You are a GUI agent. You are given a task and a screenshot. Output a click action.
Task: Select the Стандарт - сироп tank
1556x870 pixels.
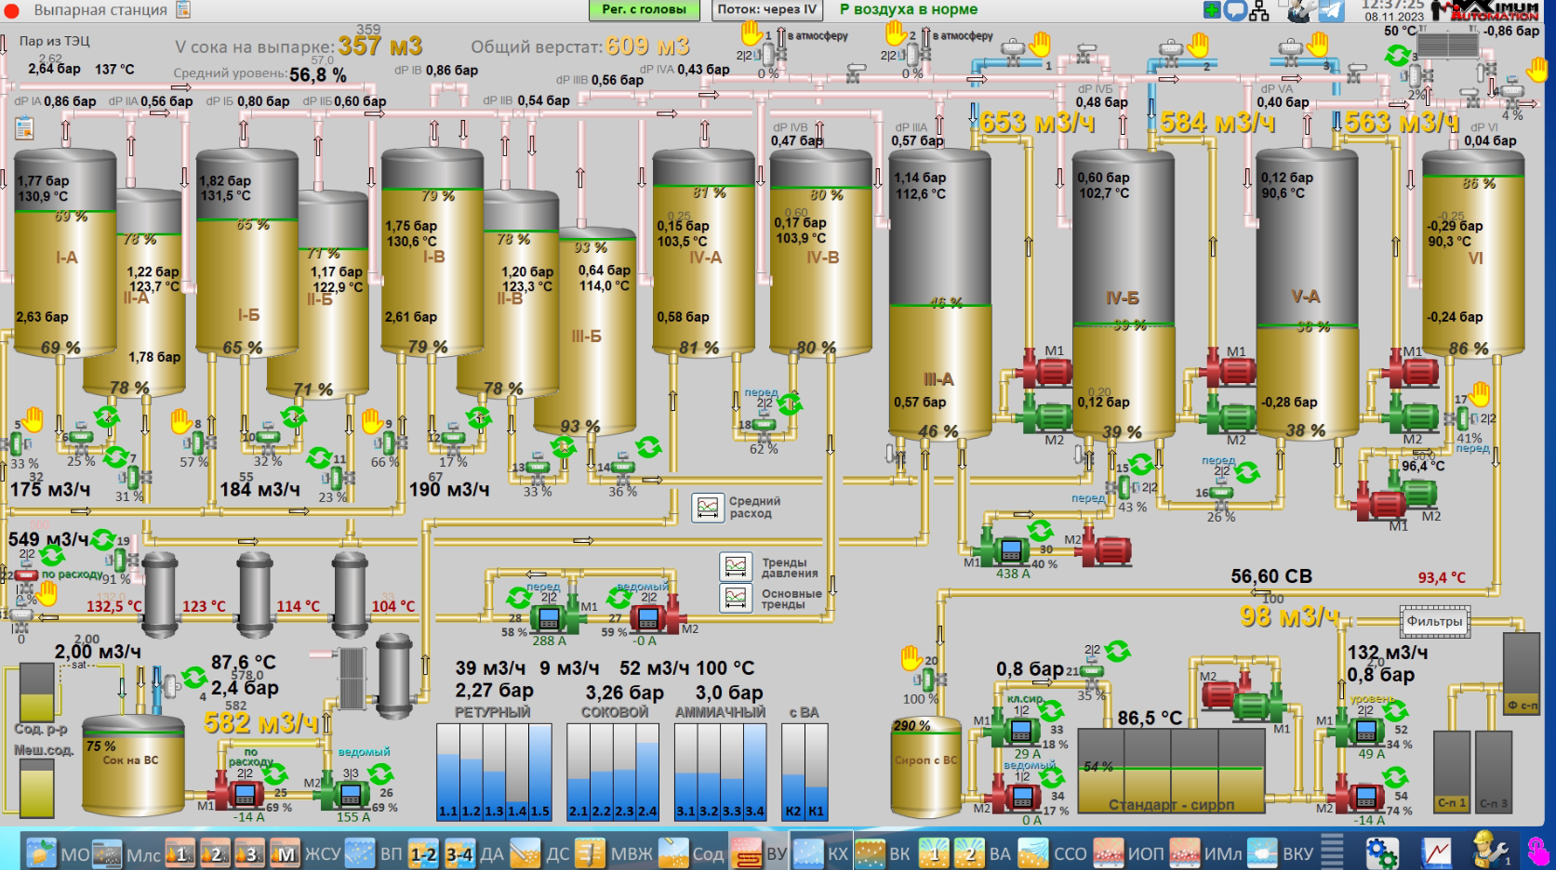(1171, 770)
